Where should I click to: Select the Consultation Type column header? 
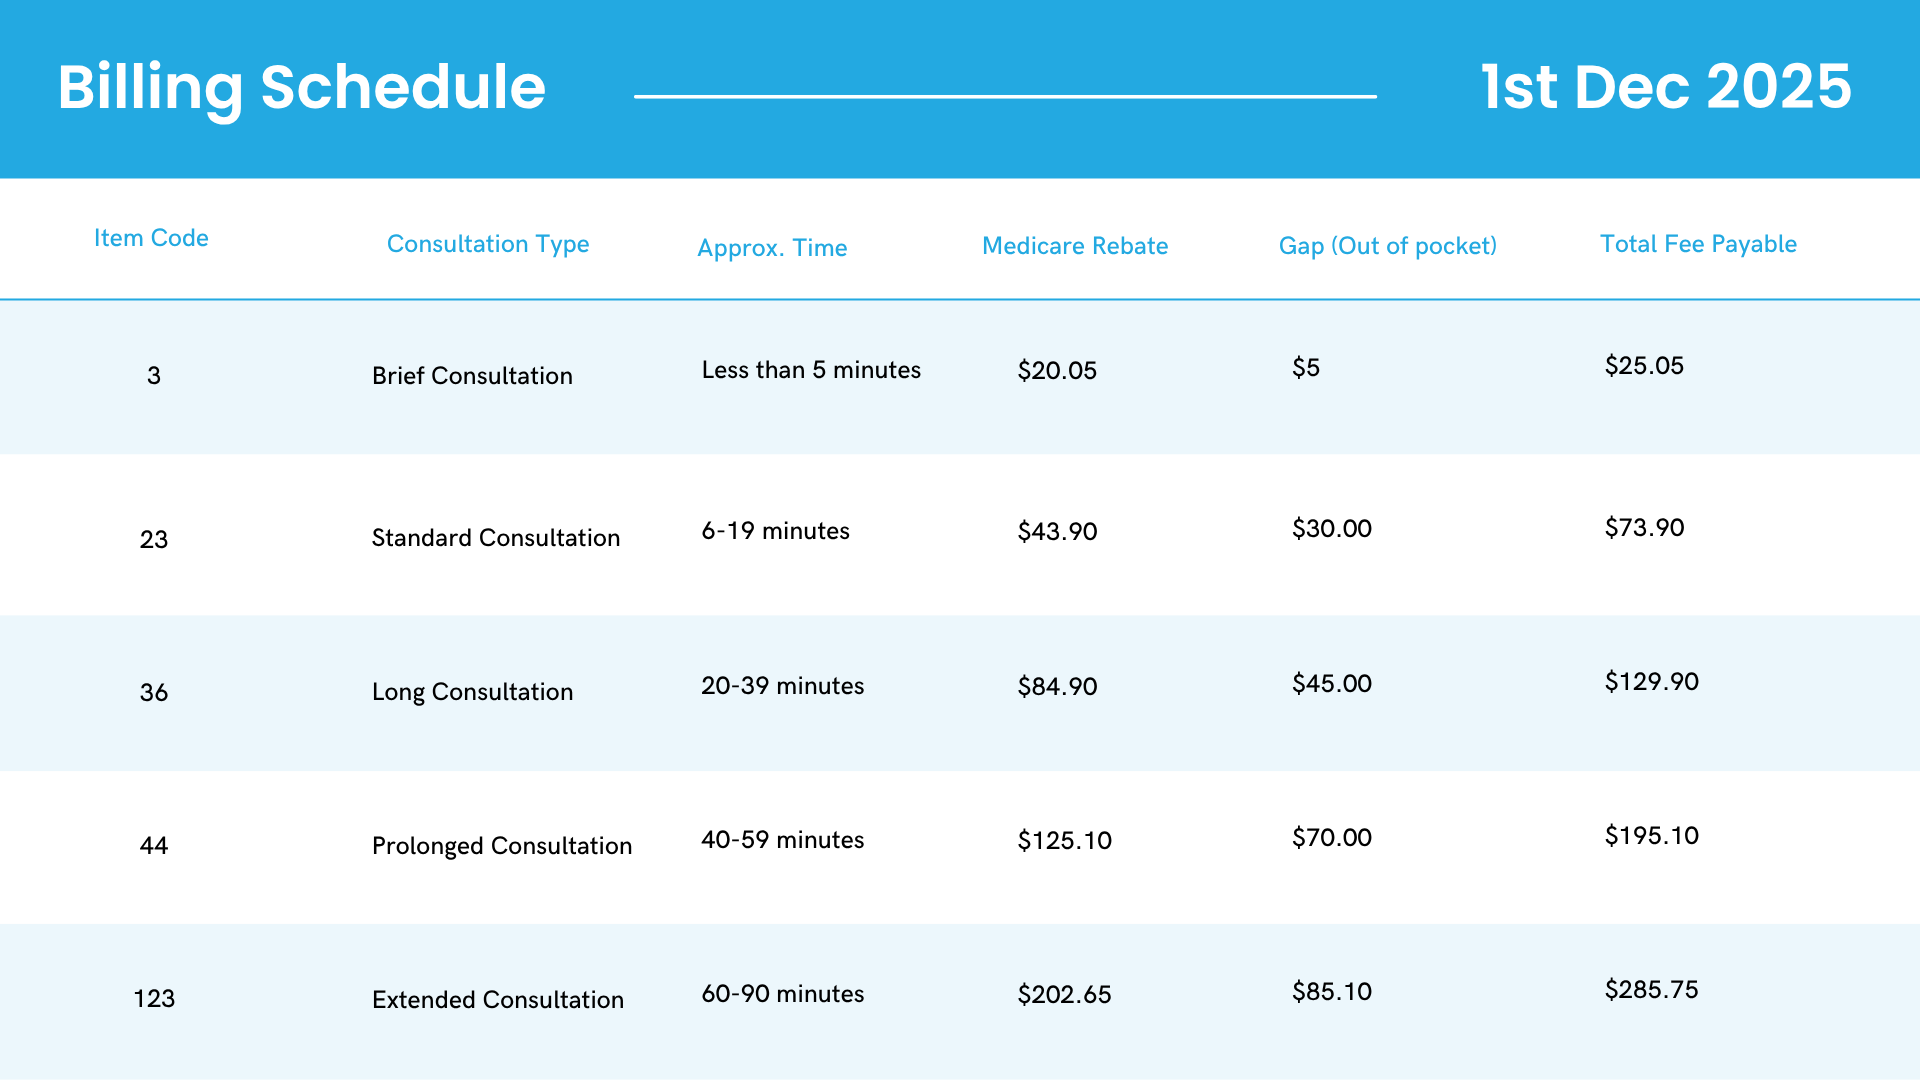tap(488, 244)
